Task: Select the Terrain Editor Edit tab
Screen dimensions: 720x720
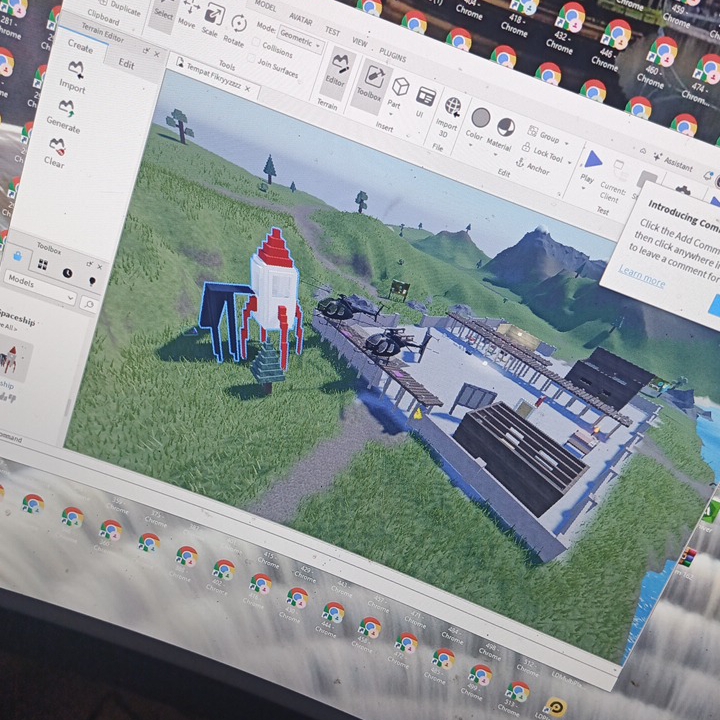Action: tap(126, 63)
